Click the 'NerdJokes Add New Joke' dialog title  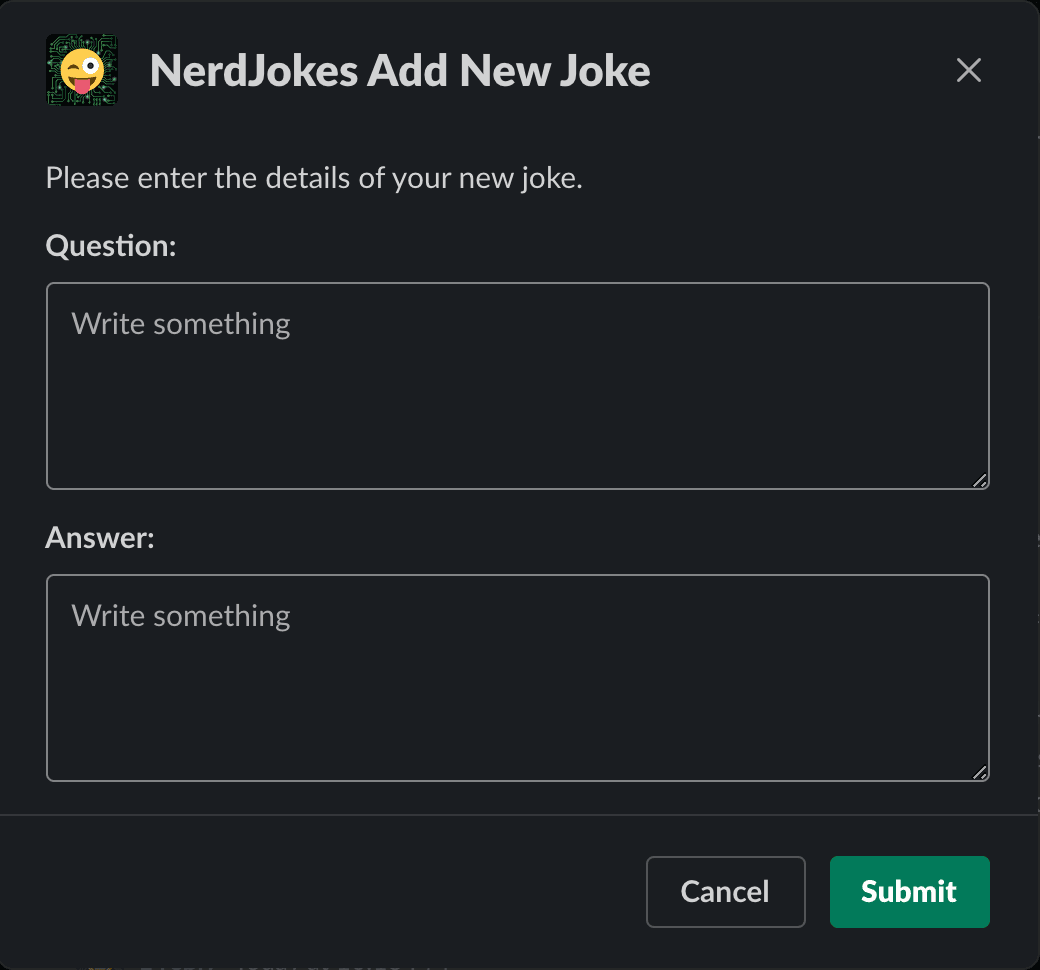pos(399,70)
